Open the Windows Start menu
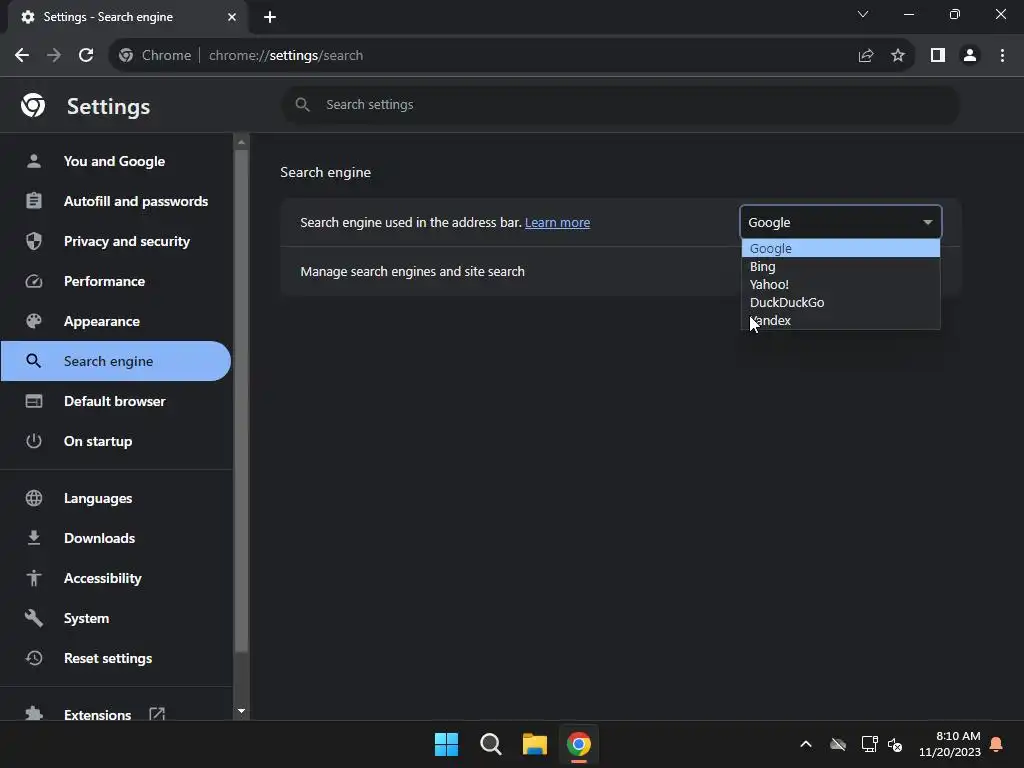1024x768 pixels. click(447, 744)
